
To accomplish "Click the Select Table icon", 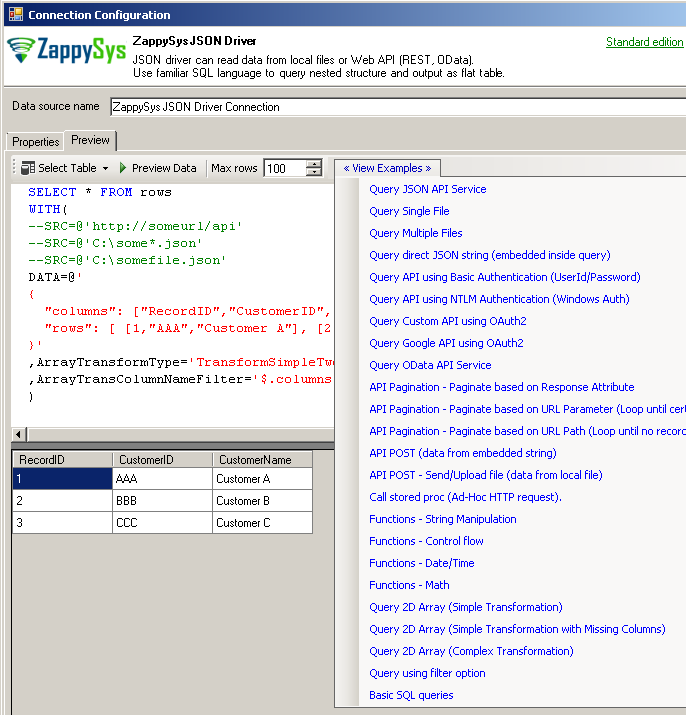I will point(28,168).
